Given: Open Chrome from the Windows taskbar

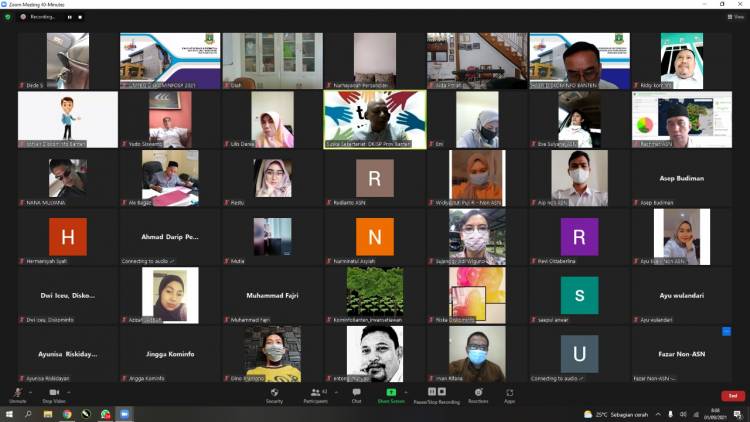Looking at the screenshot, I should click(x=67, y=414).
